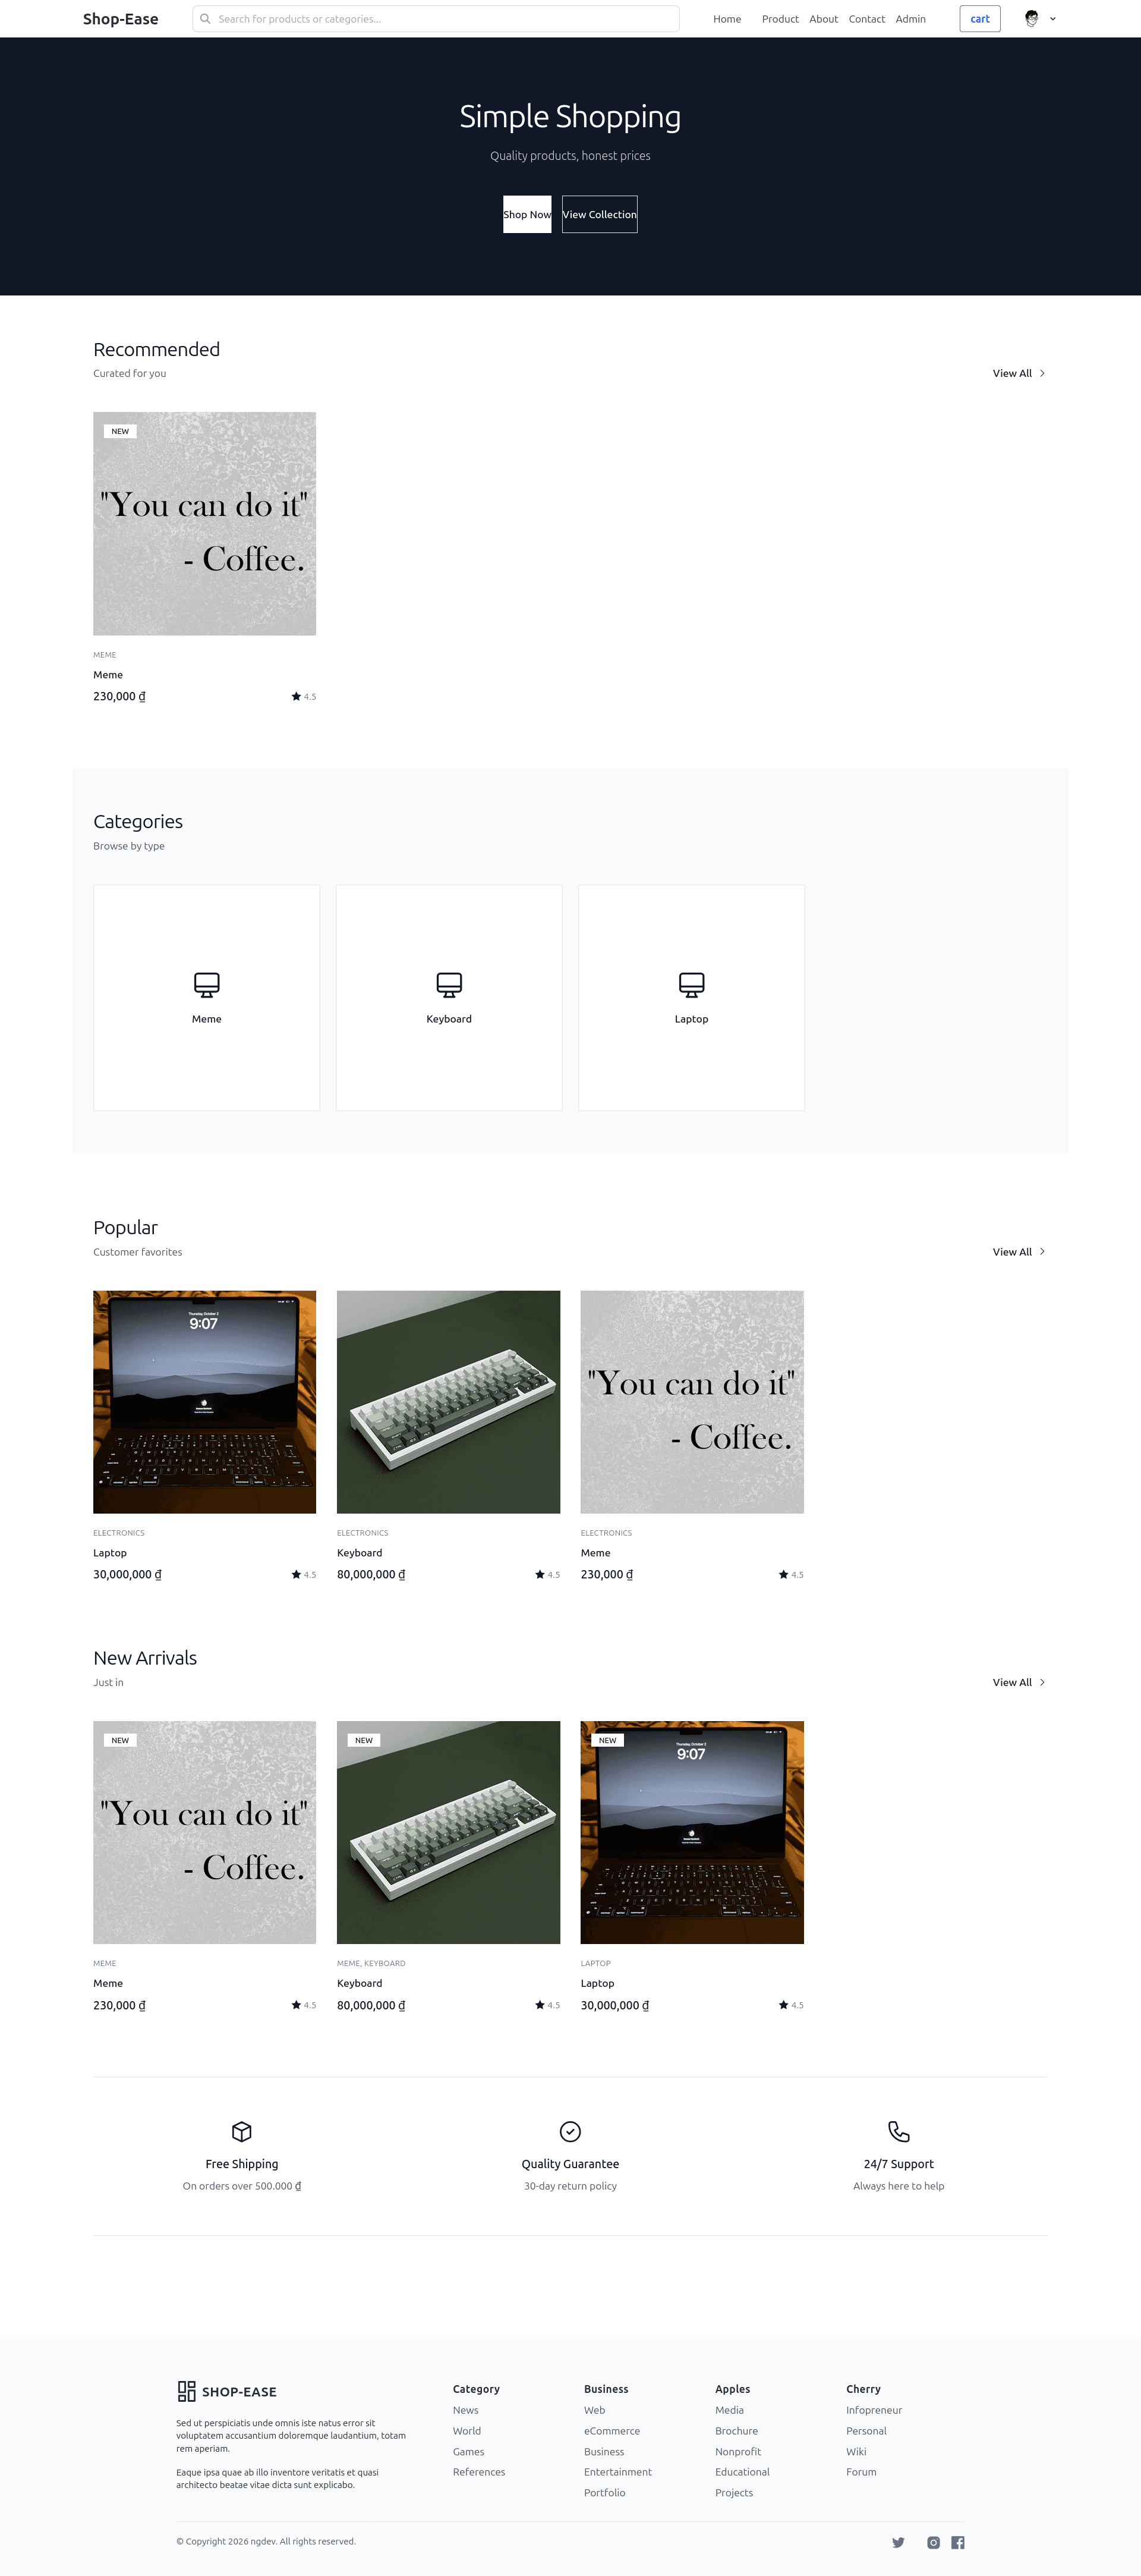Click the search magnifier icon
Screen dimensions: 1141x2576
[x=206, y=18]
